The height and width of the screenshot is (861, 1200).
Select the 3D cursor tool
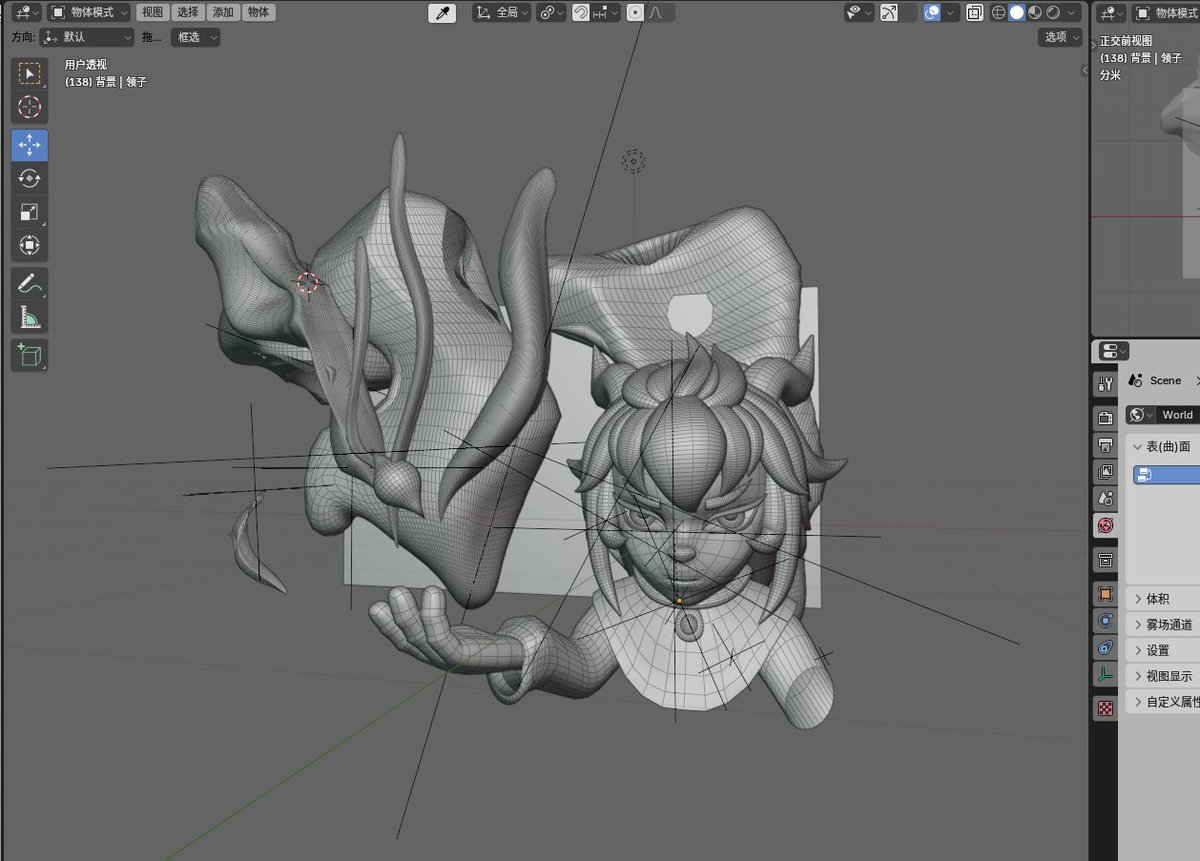[29, 107]
